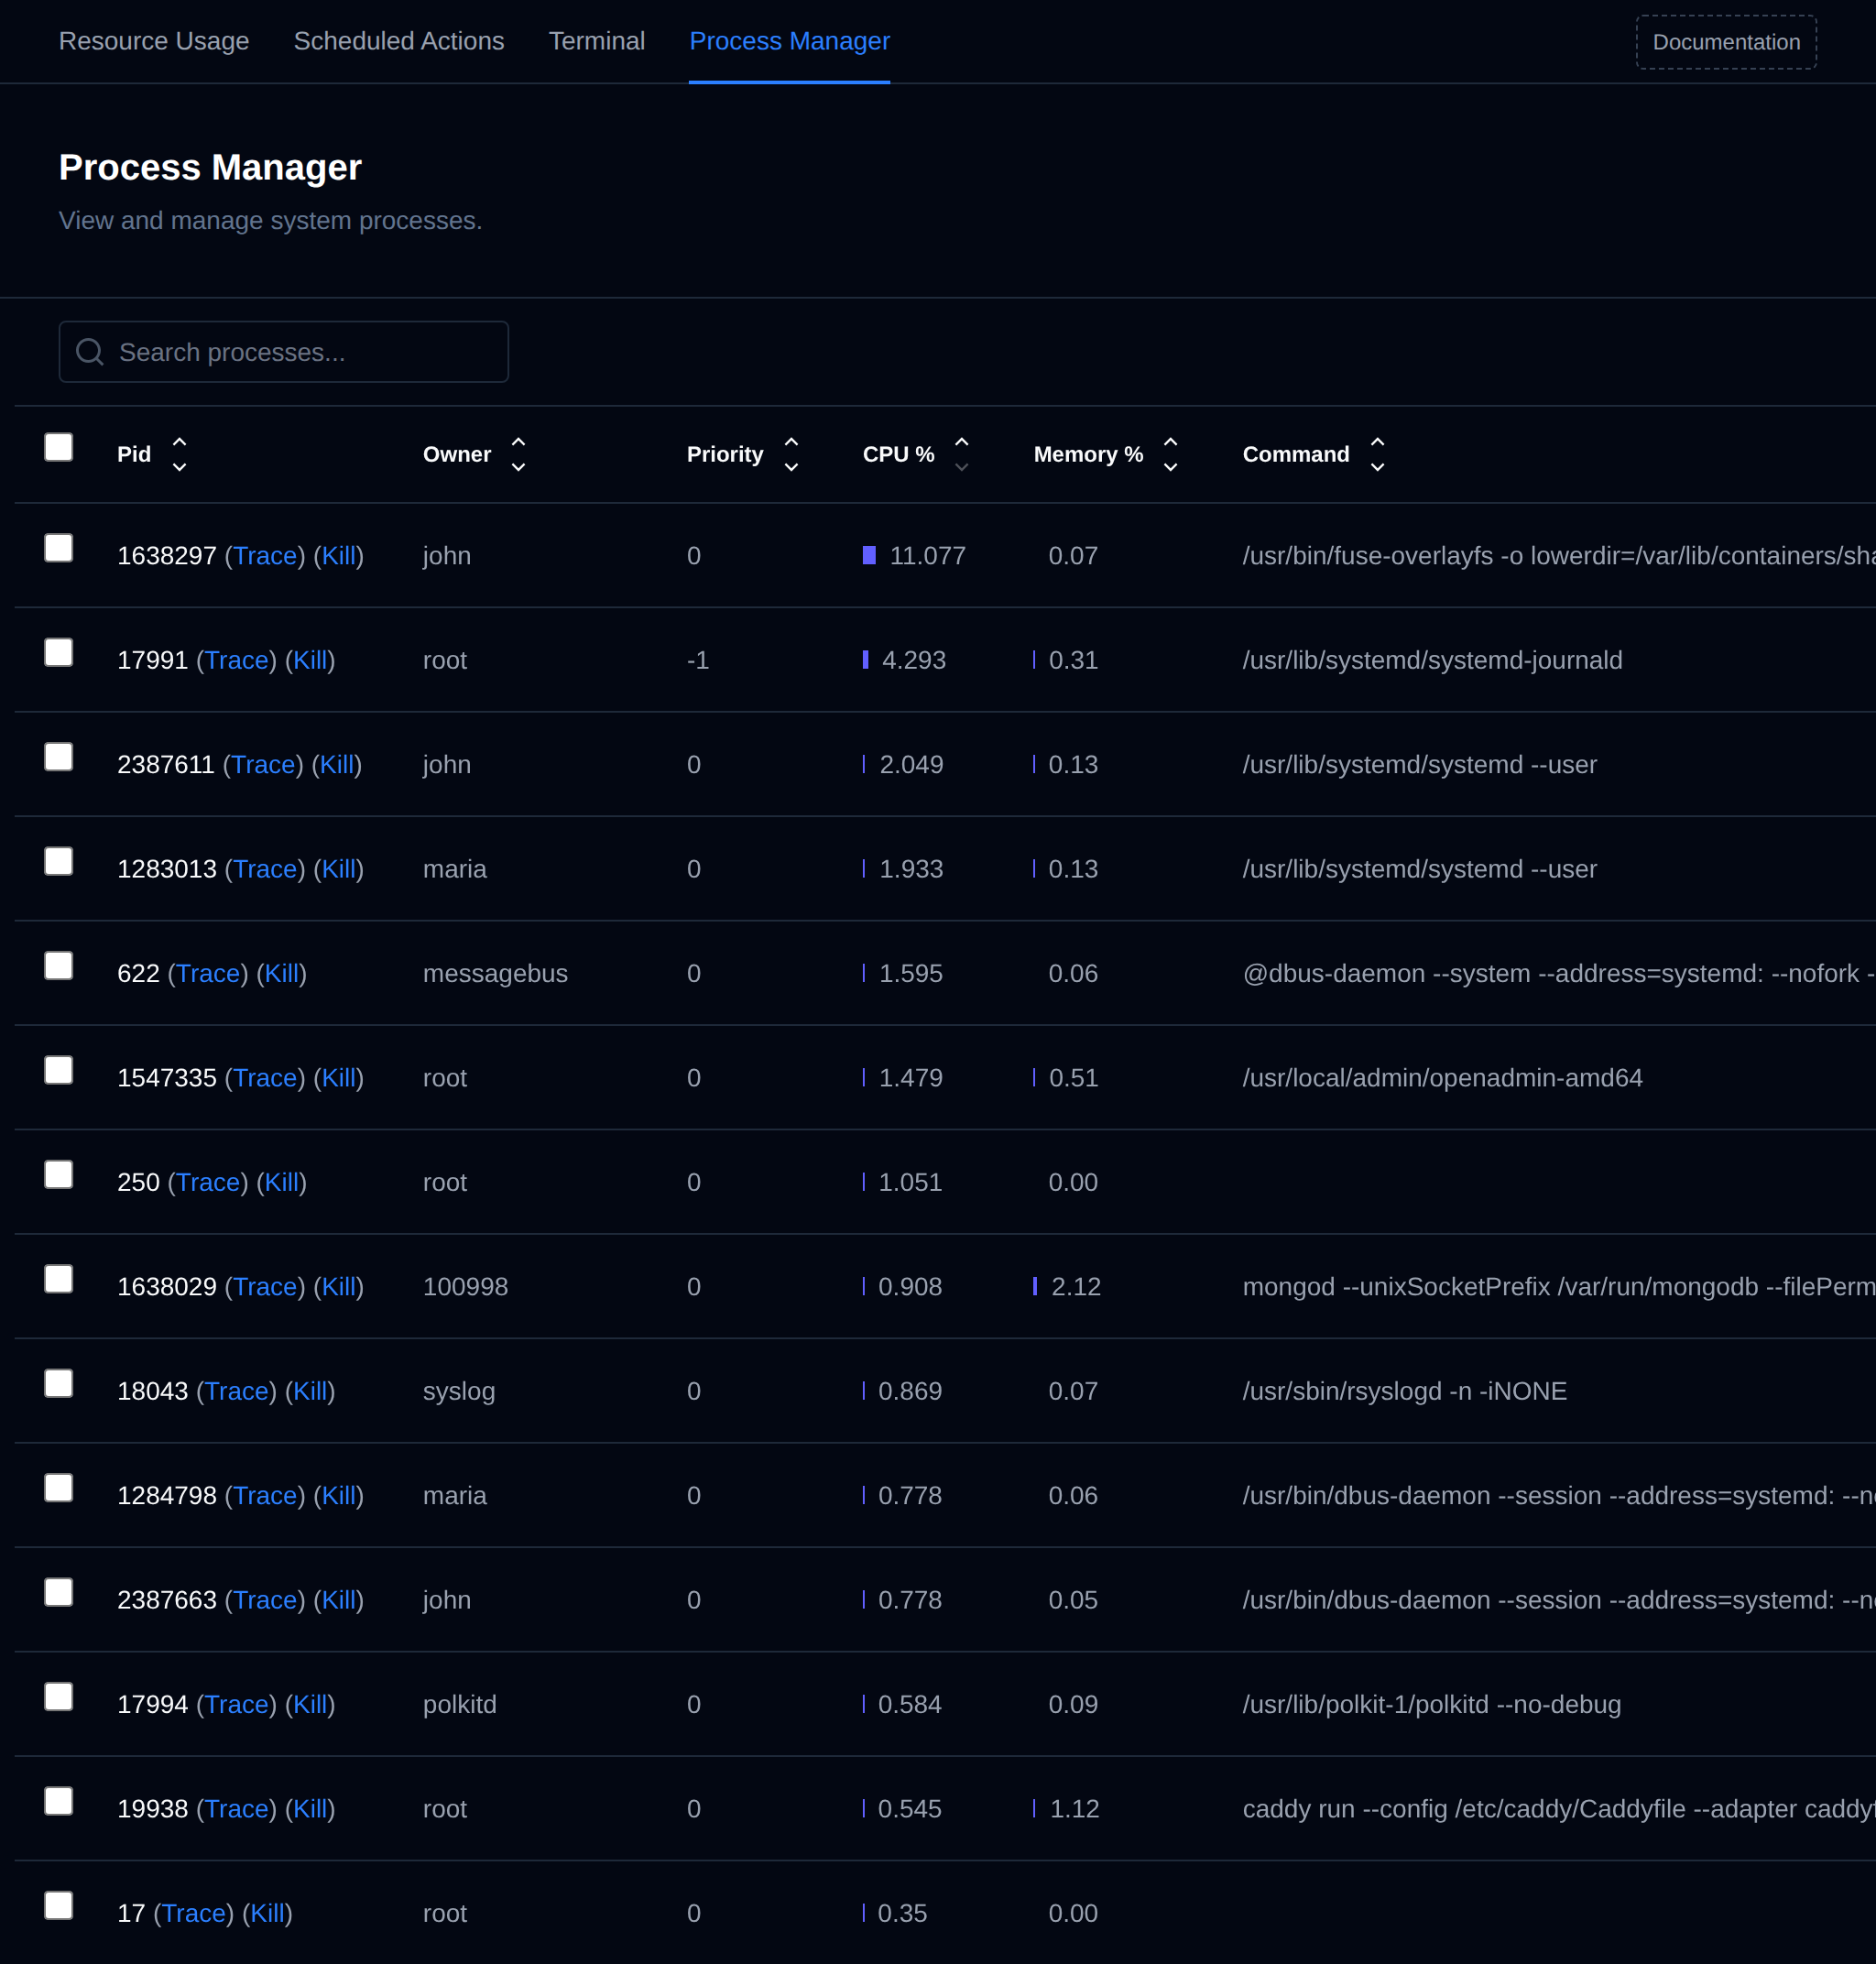This screenshot has width=1876, height=1964.
Task: Select the Process Manager tab
Action: [x=790, y=41]
